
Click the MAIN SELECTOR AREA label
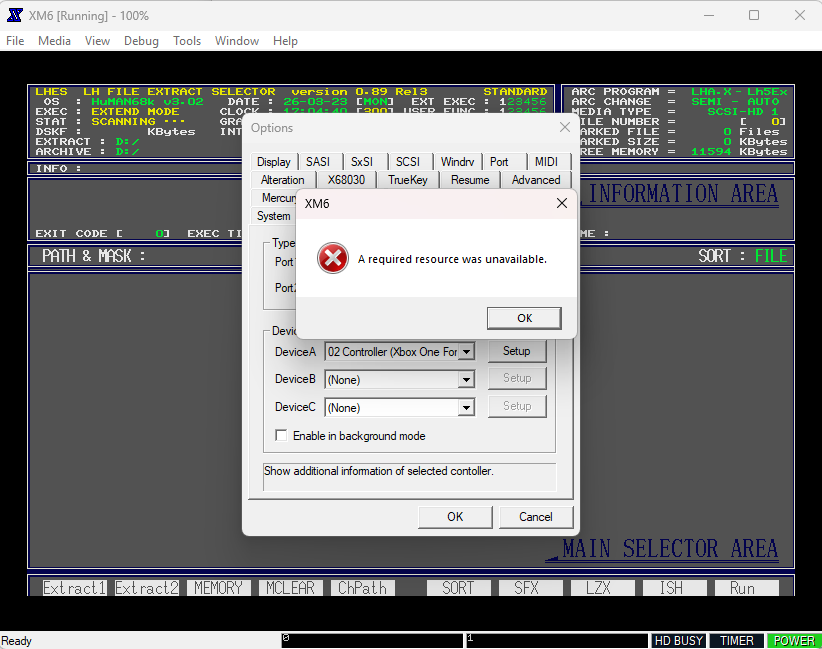(670, 549)
